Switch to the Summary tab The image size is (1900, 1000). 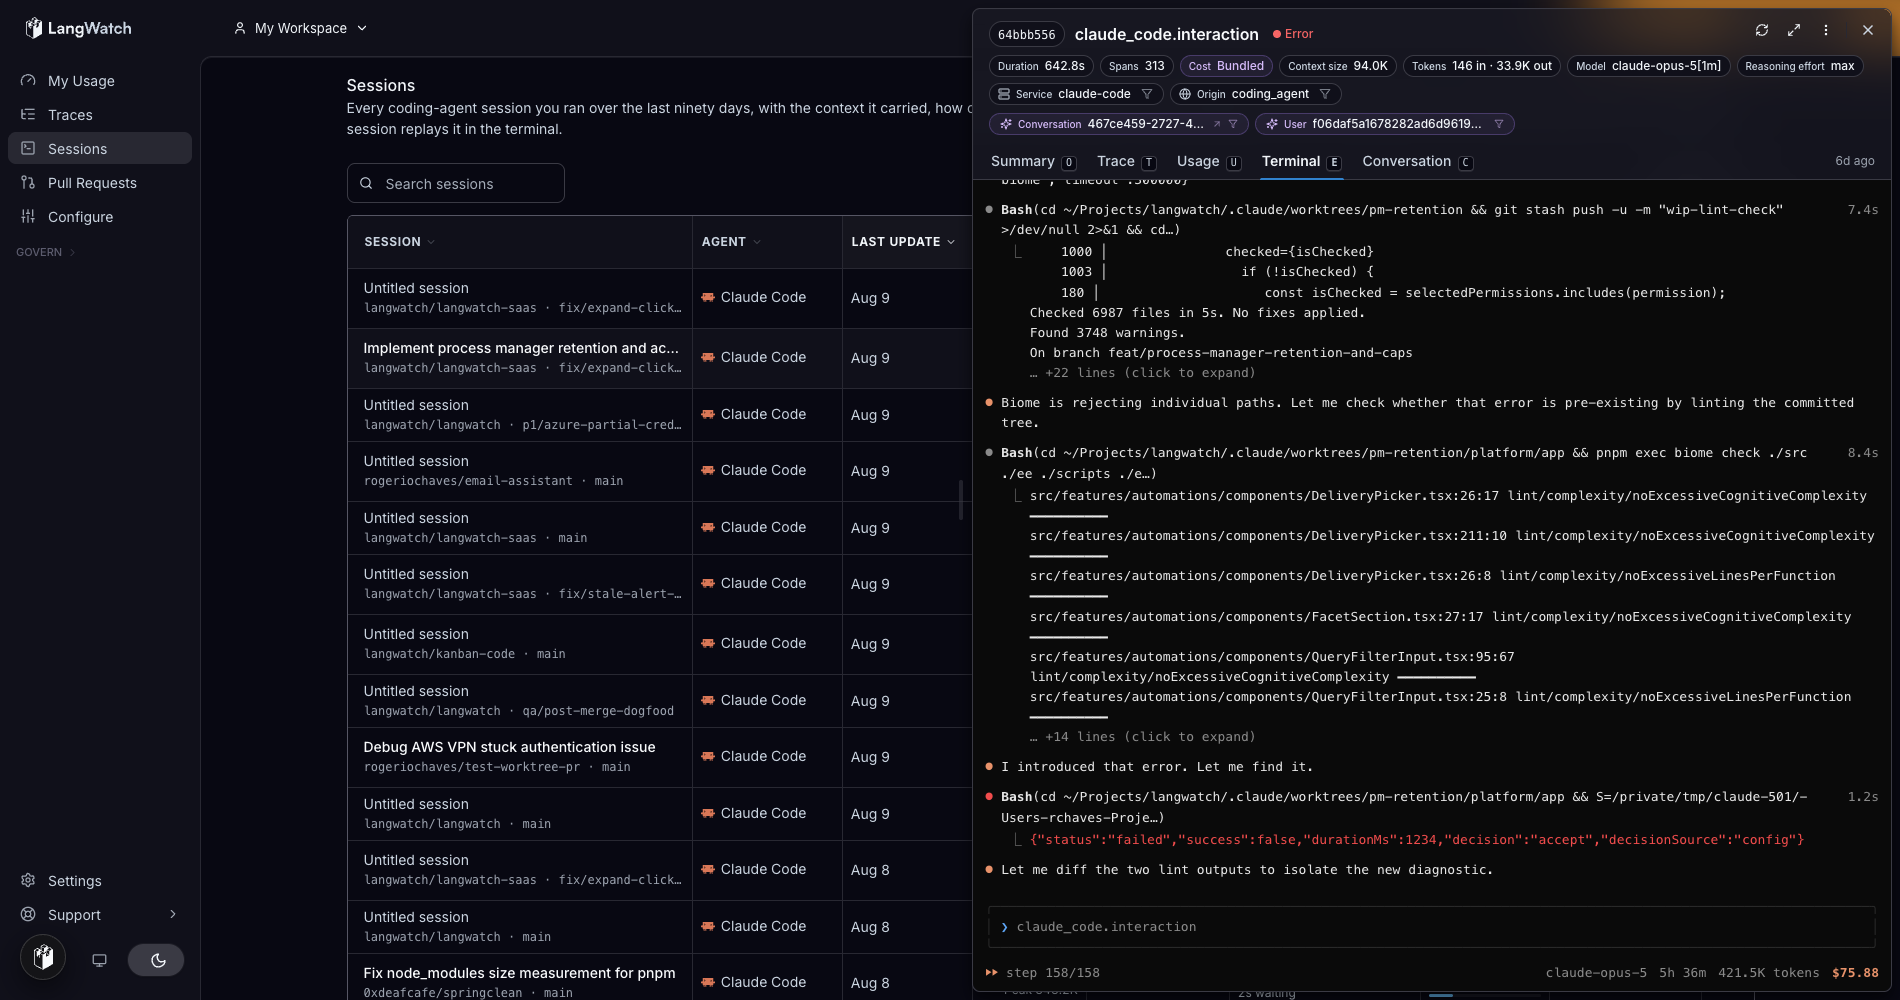point(1033,161)
